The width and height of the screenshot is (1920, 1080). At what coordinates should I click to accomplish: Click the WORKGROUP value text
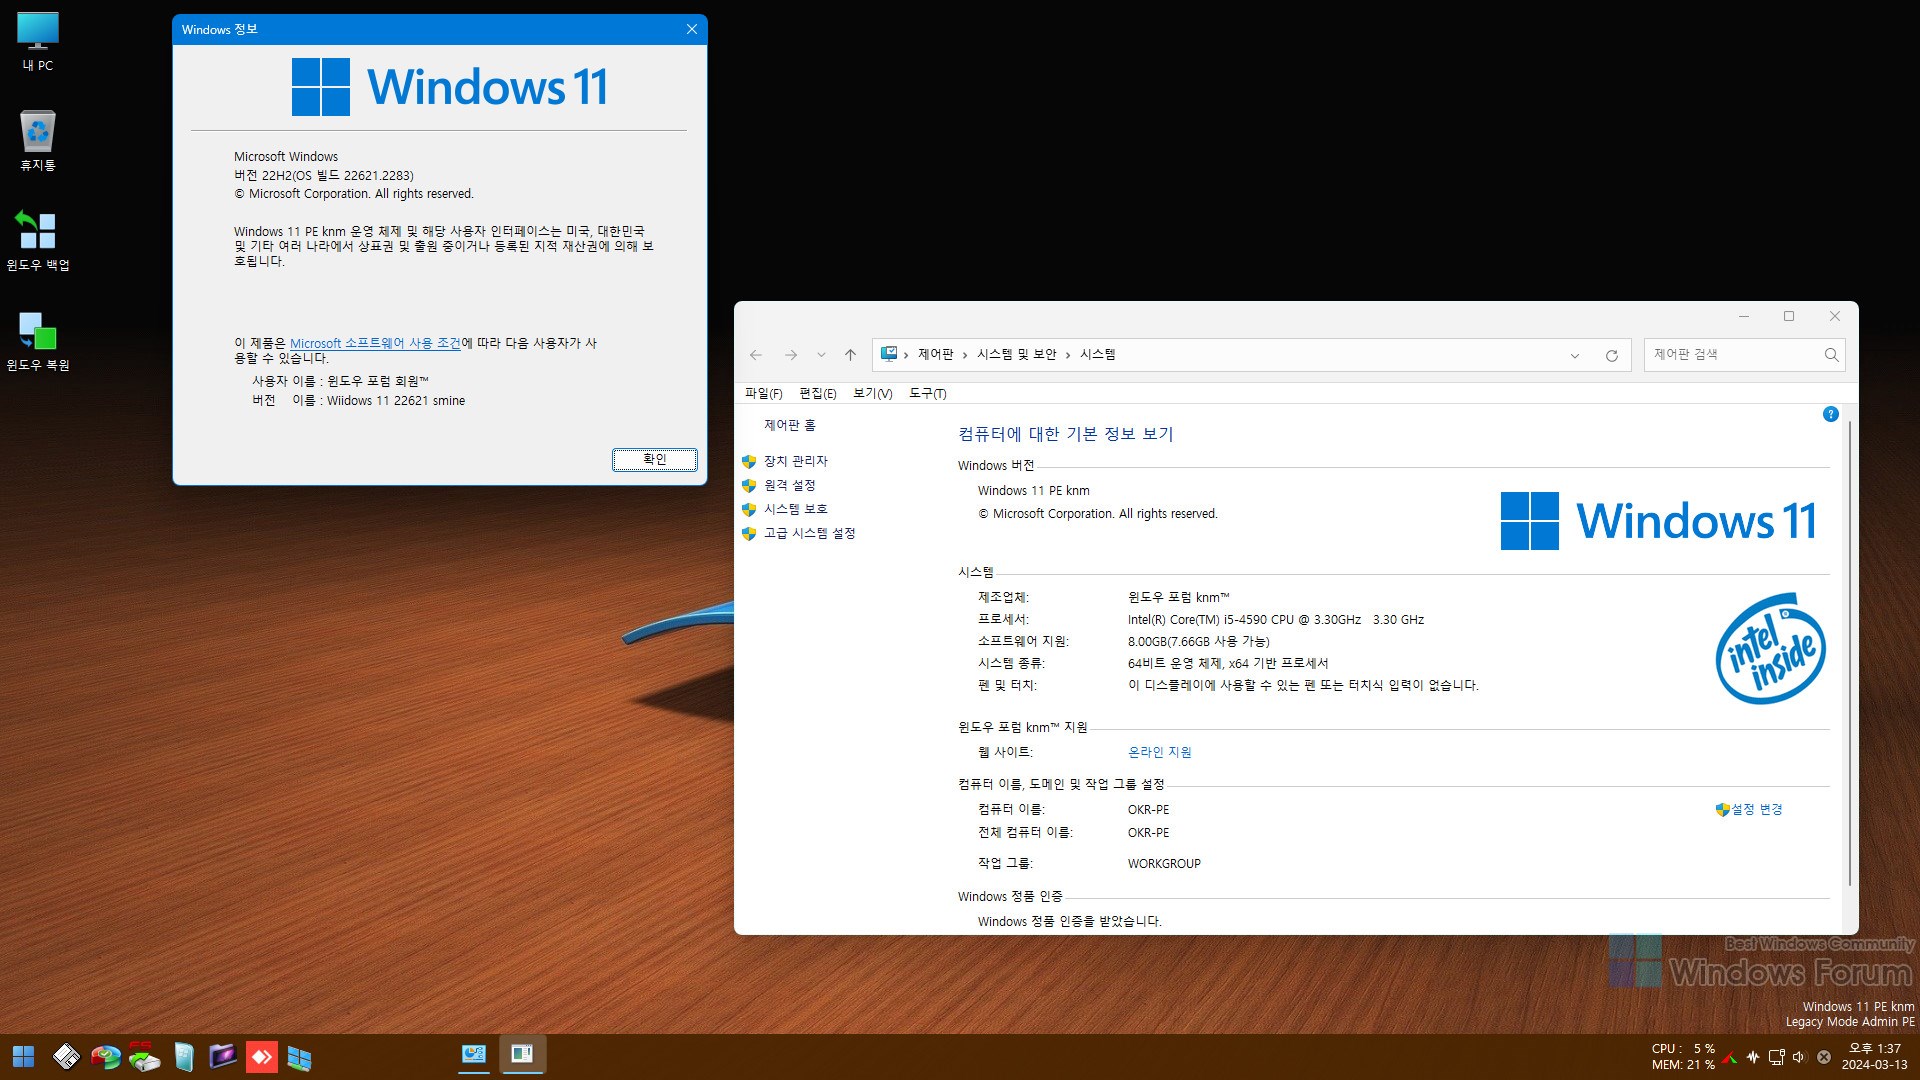pyautogui.click(x=1164, y=864)
